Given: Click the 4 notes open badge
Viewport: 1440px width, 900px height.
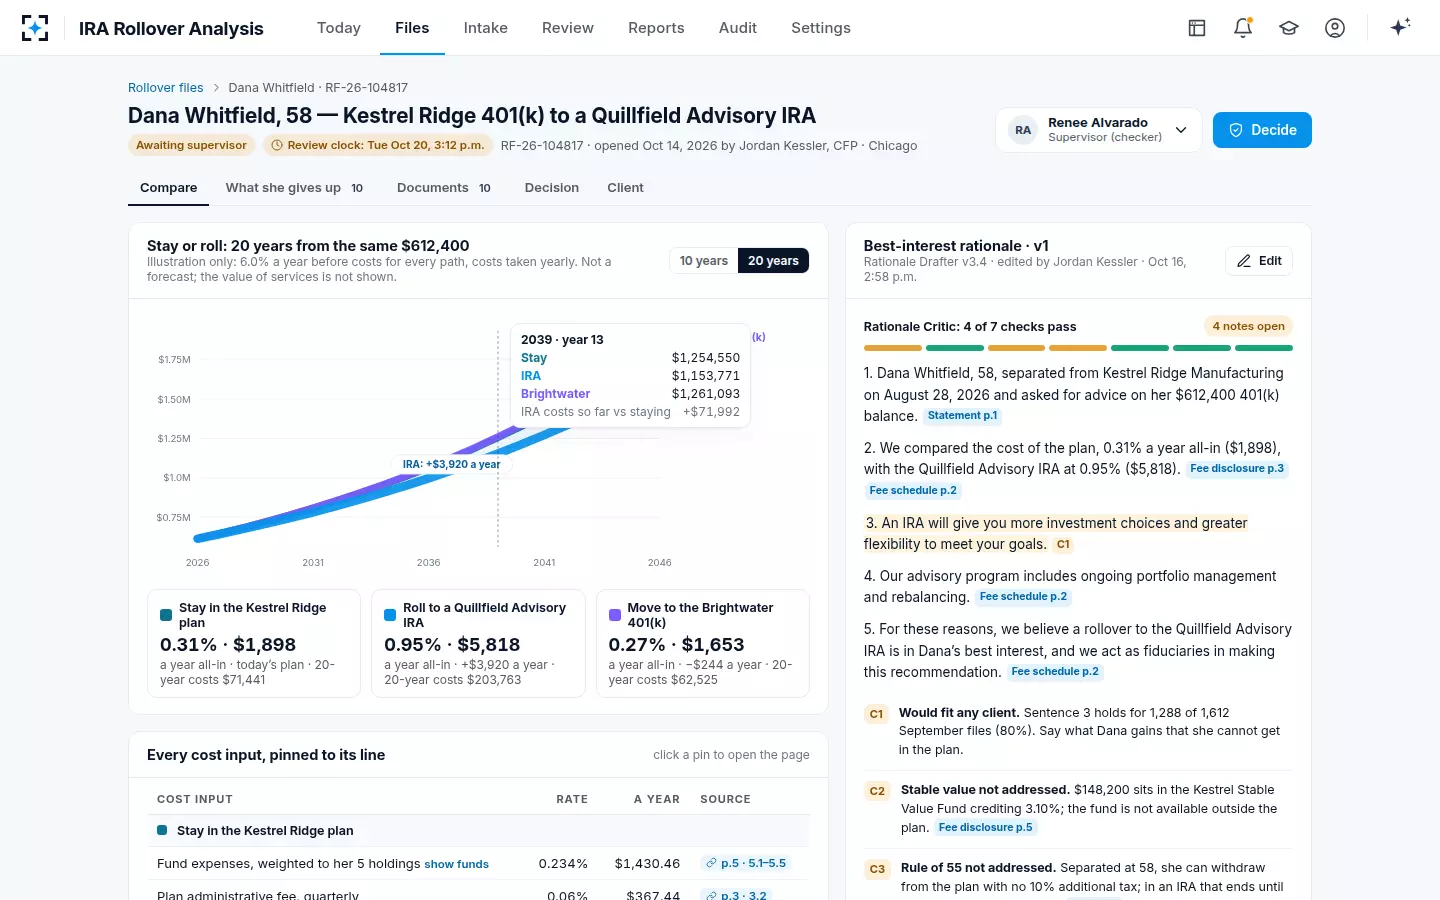Looking at the screenshot, I should point(1248,326).
